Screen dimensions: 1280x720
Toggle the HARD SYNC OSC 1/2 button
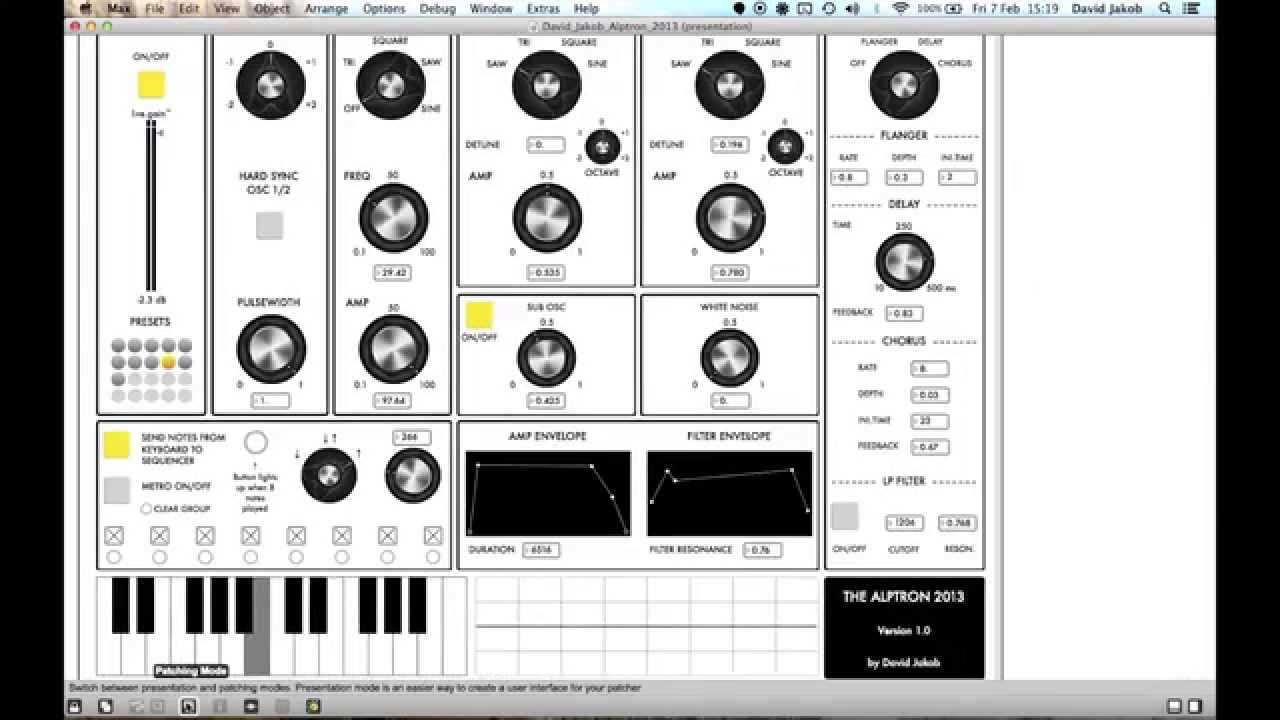(x=269, y=226)
